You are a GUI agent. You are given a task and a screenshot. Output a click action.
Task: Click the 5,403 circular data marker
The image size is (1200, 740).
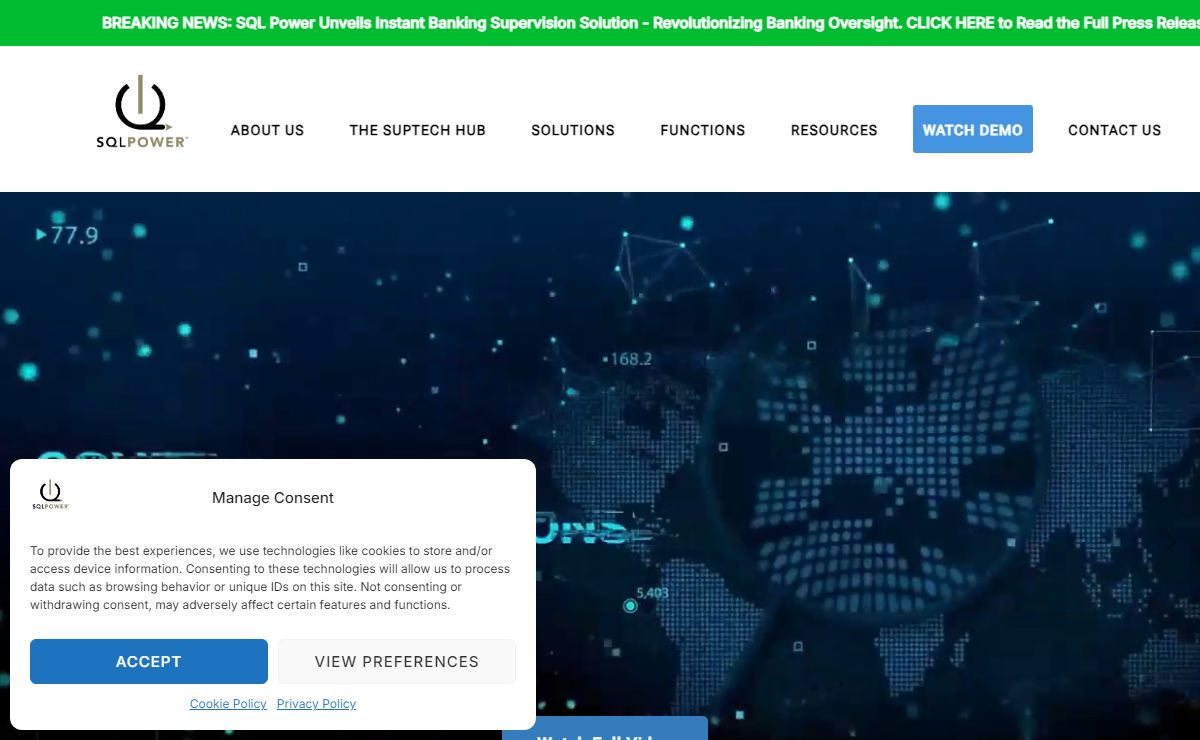[x=630, y=605]
